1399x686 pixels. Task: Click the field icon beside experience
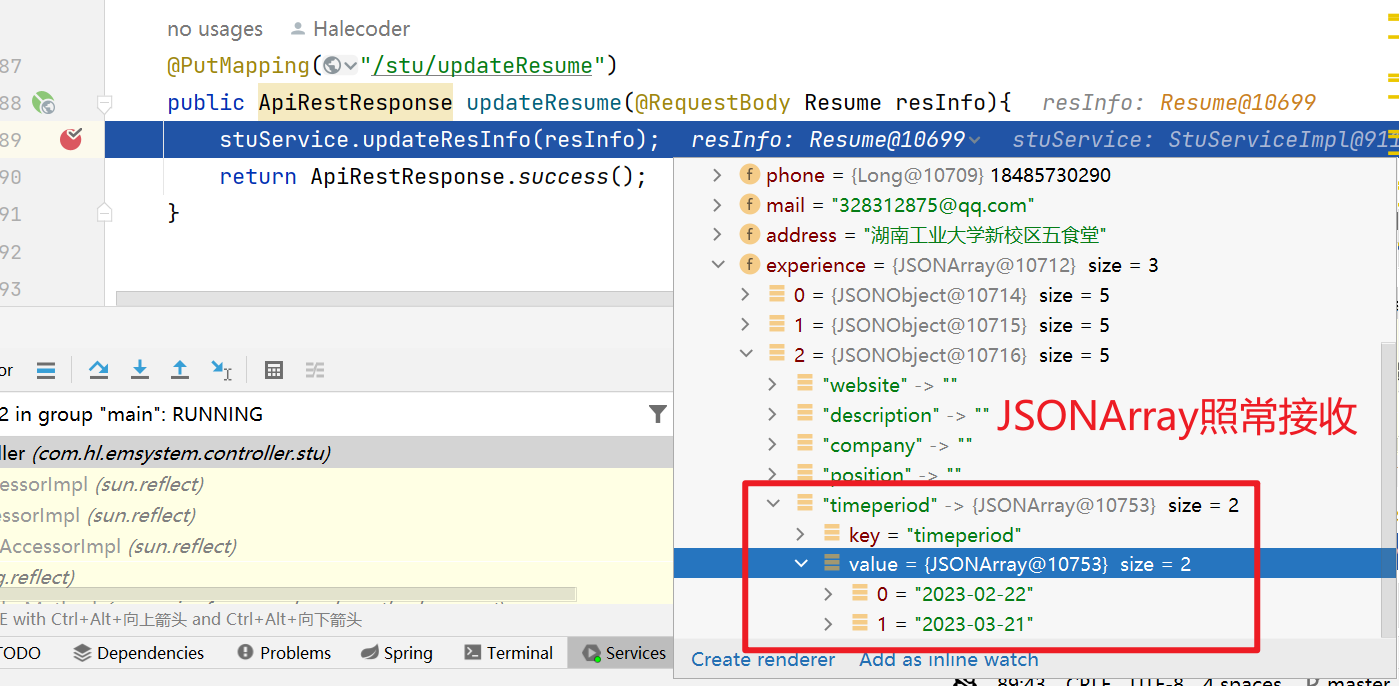click(749, 265)
